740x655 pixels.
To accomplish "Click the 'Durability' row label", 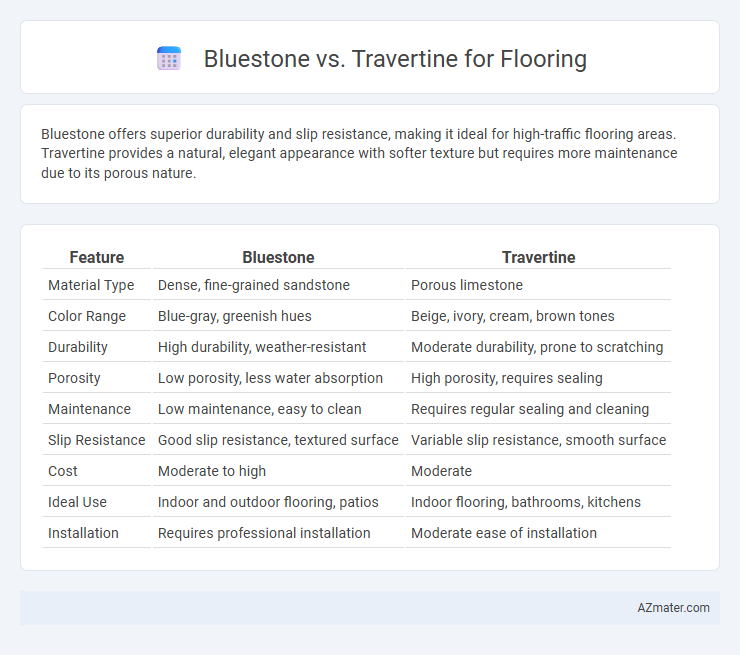I will [78, 347].
